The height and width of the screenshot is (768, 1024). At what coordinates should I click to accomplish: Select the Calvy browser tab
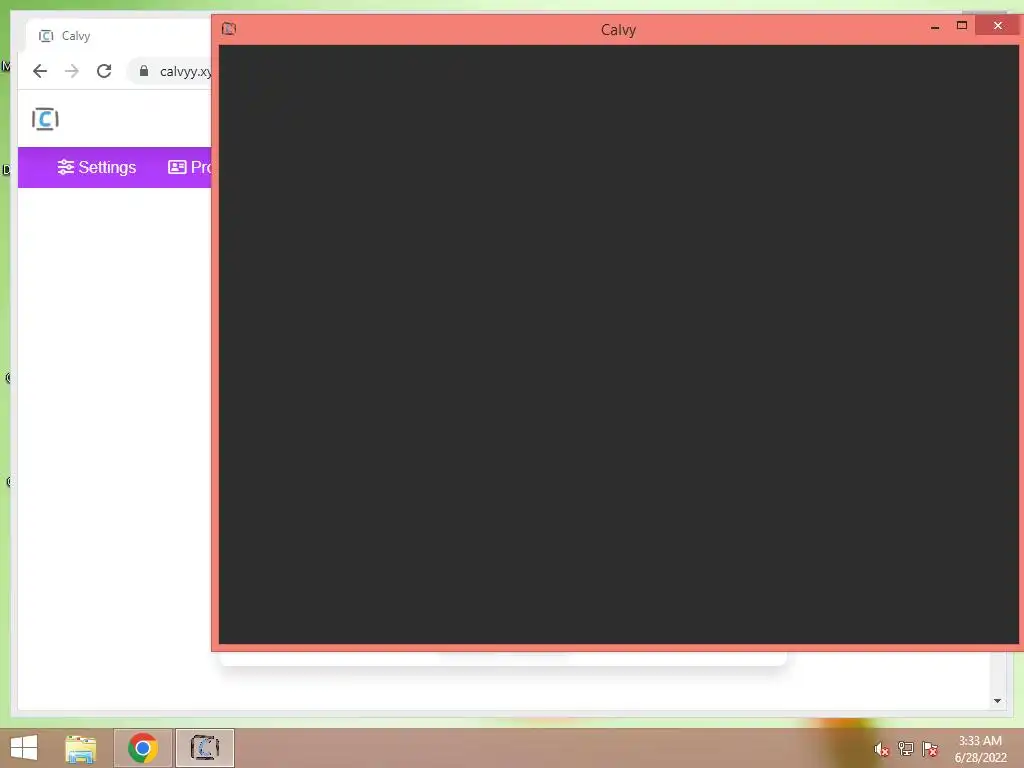point(118,36)
